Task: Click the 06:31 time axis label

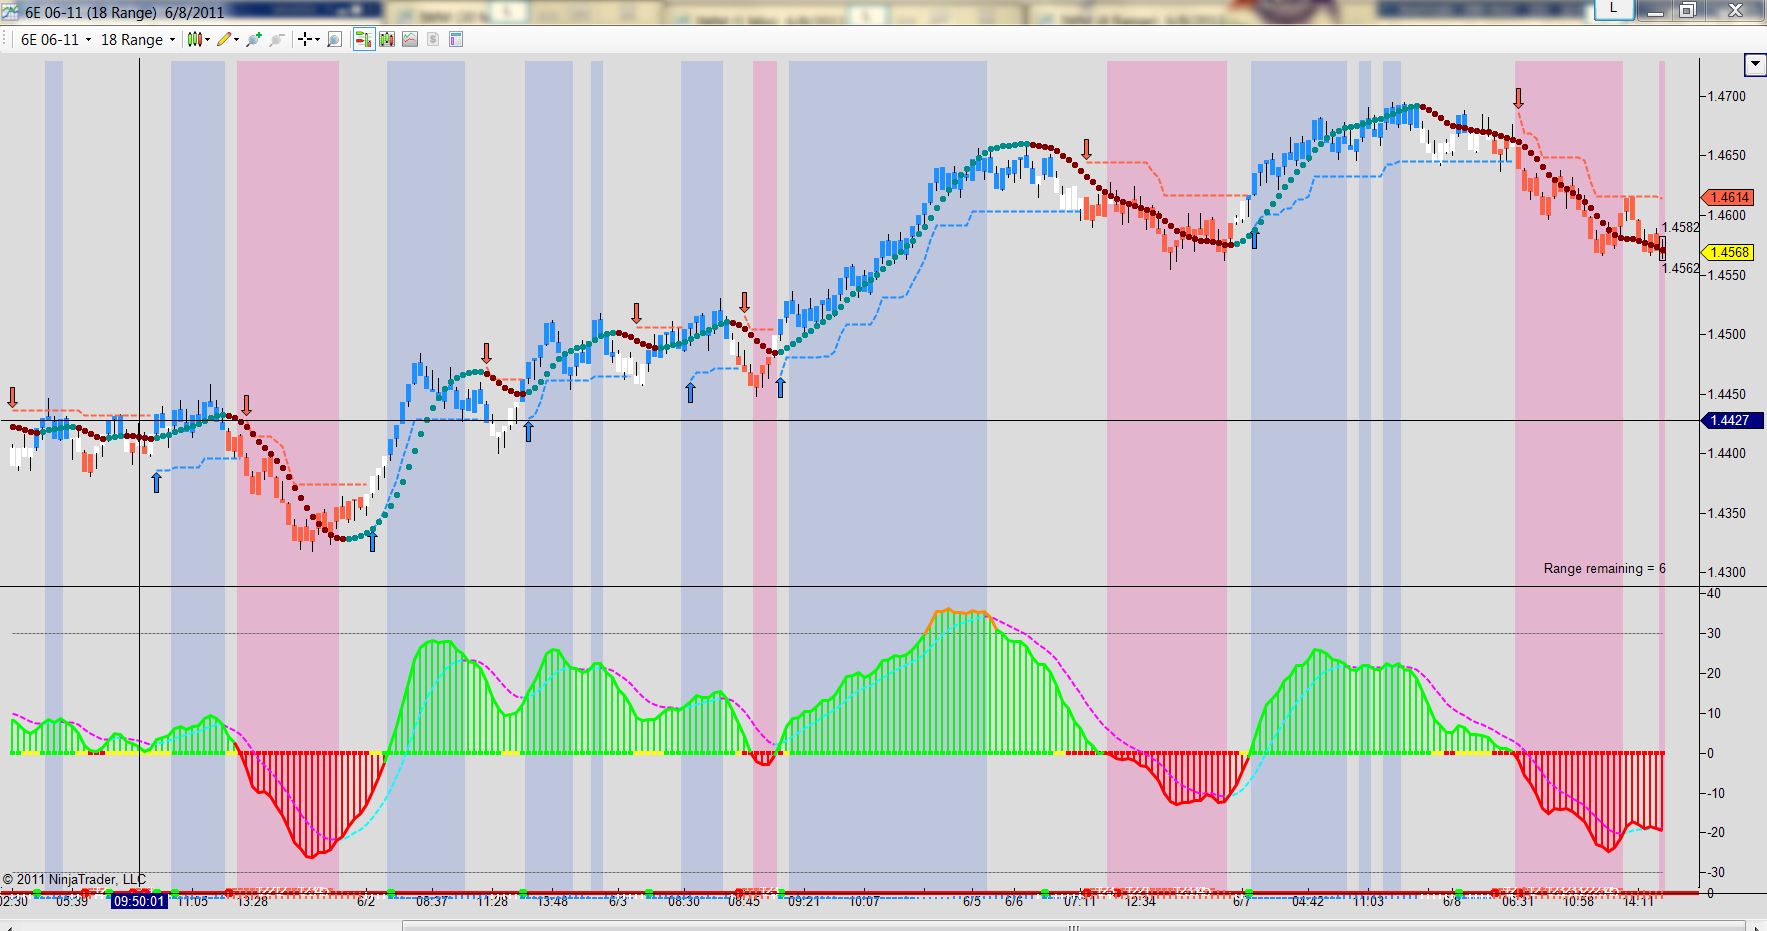Action: pyautogui.click(x=1517, y=902)
